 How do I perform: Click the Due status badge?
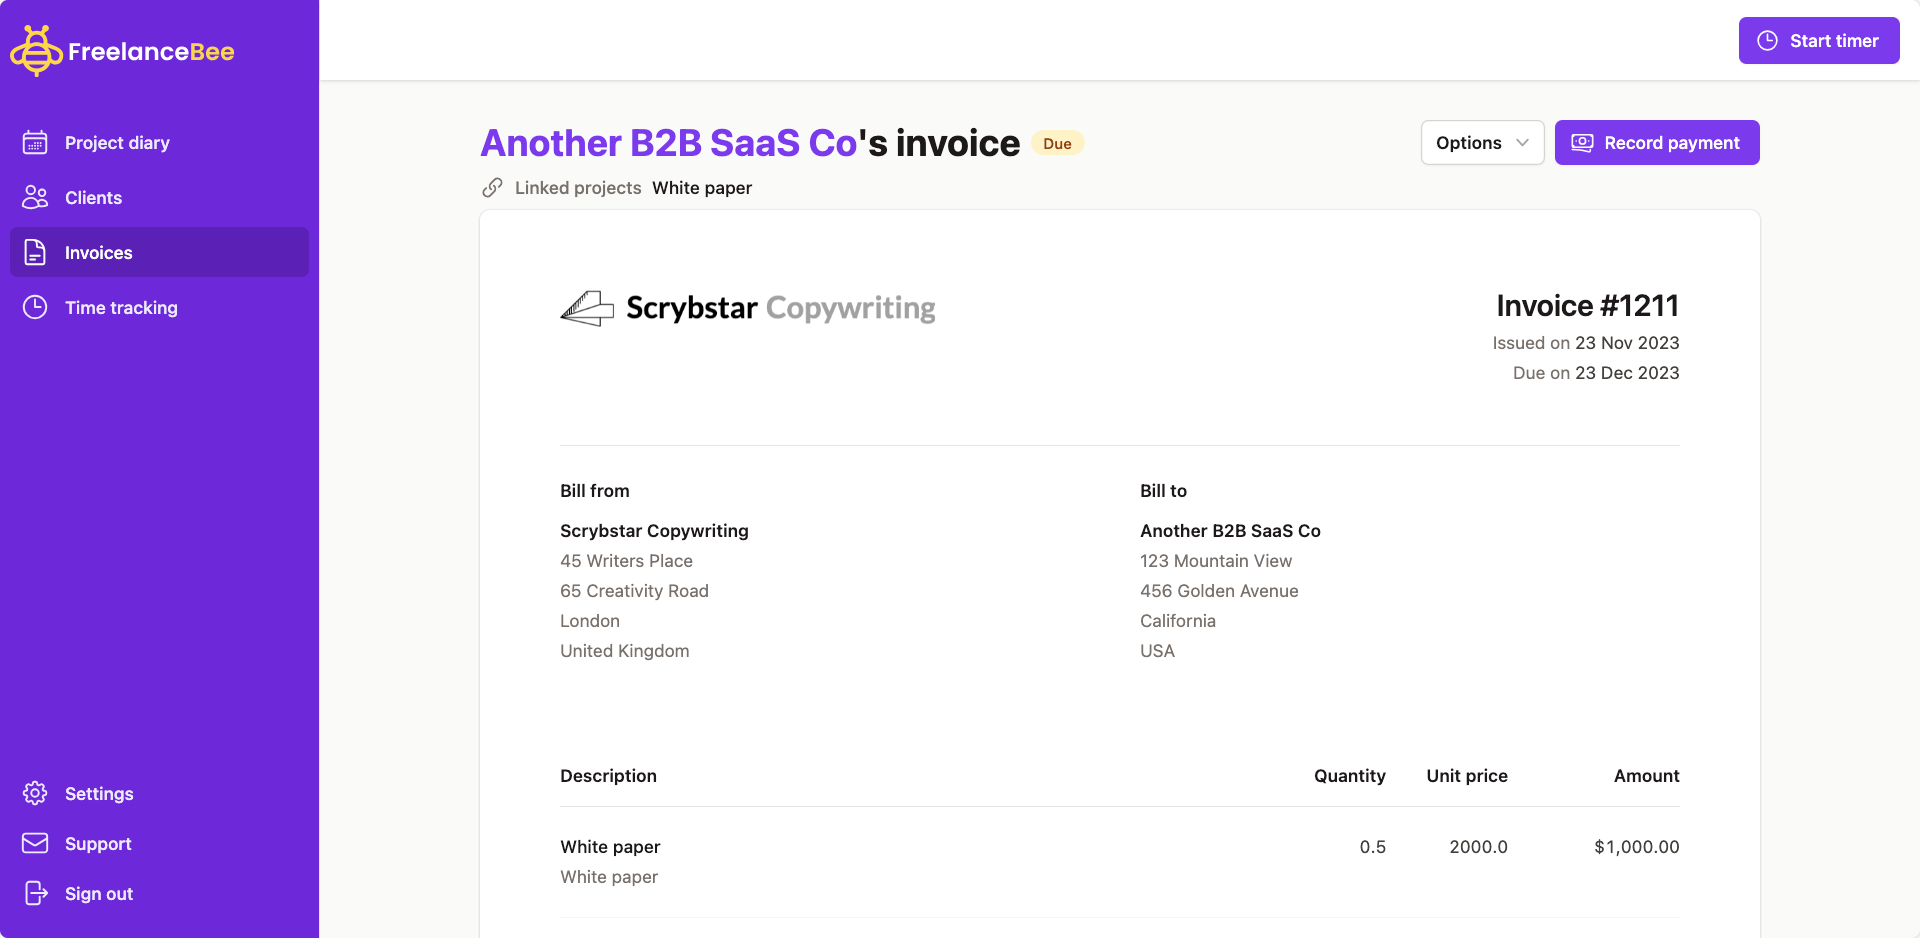point(1057,144)
